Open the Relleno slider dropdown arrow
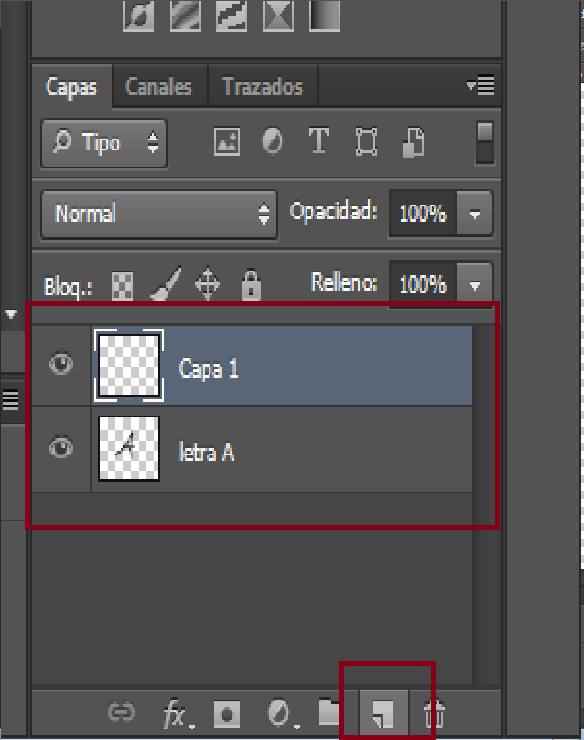This screenshot has height=740, width=584. [475, 284]
